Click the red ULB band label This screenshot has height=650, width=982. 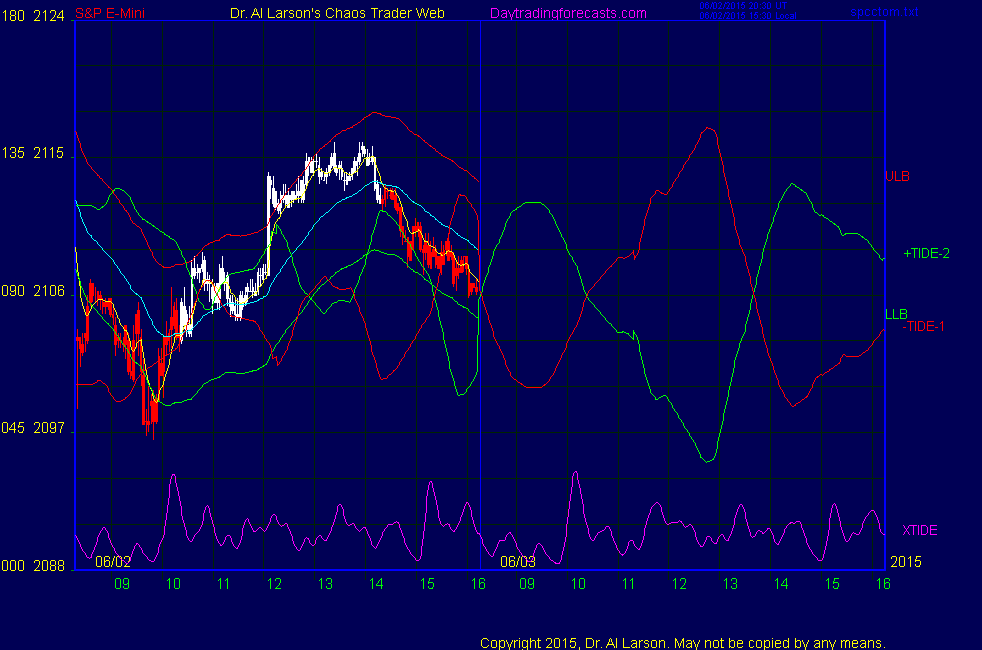[897, 177]
